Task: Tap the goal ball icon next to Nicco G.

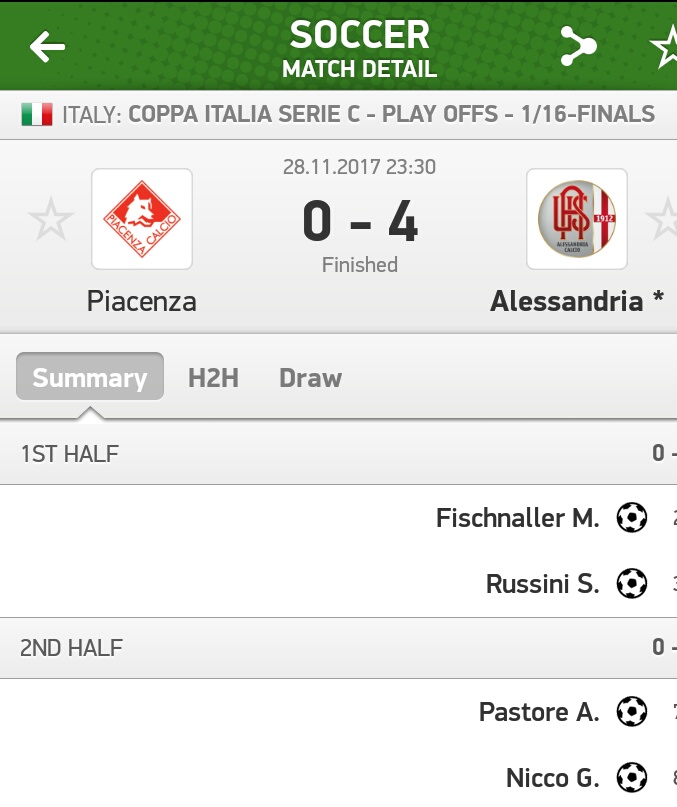Action: tap(631, 777)
